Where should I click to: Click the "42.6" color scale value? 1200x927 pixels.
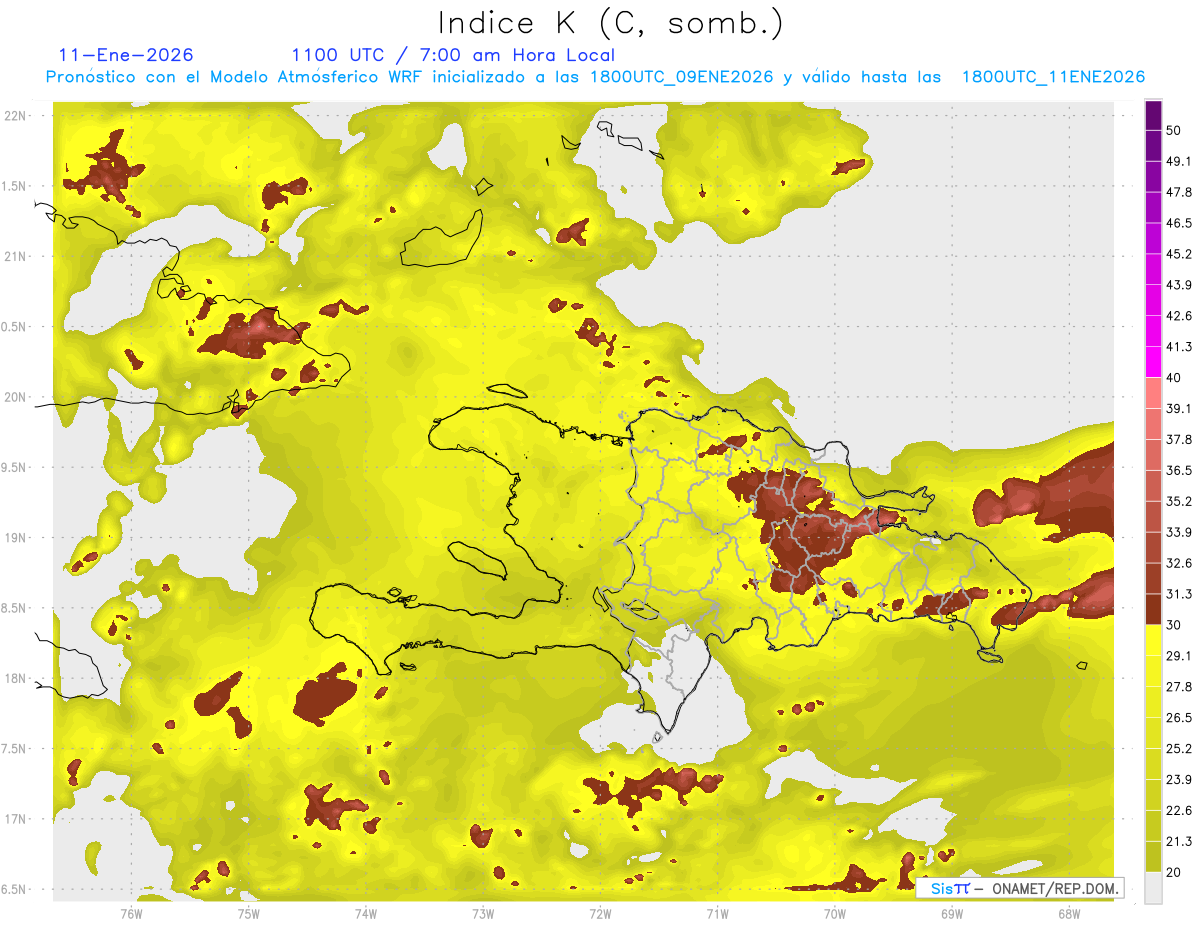pyautogui.click(x=1178, y=316)
